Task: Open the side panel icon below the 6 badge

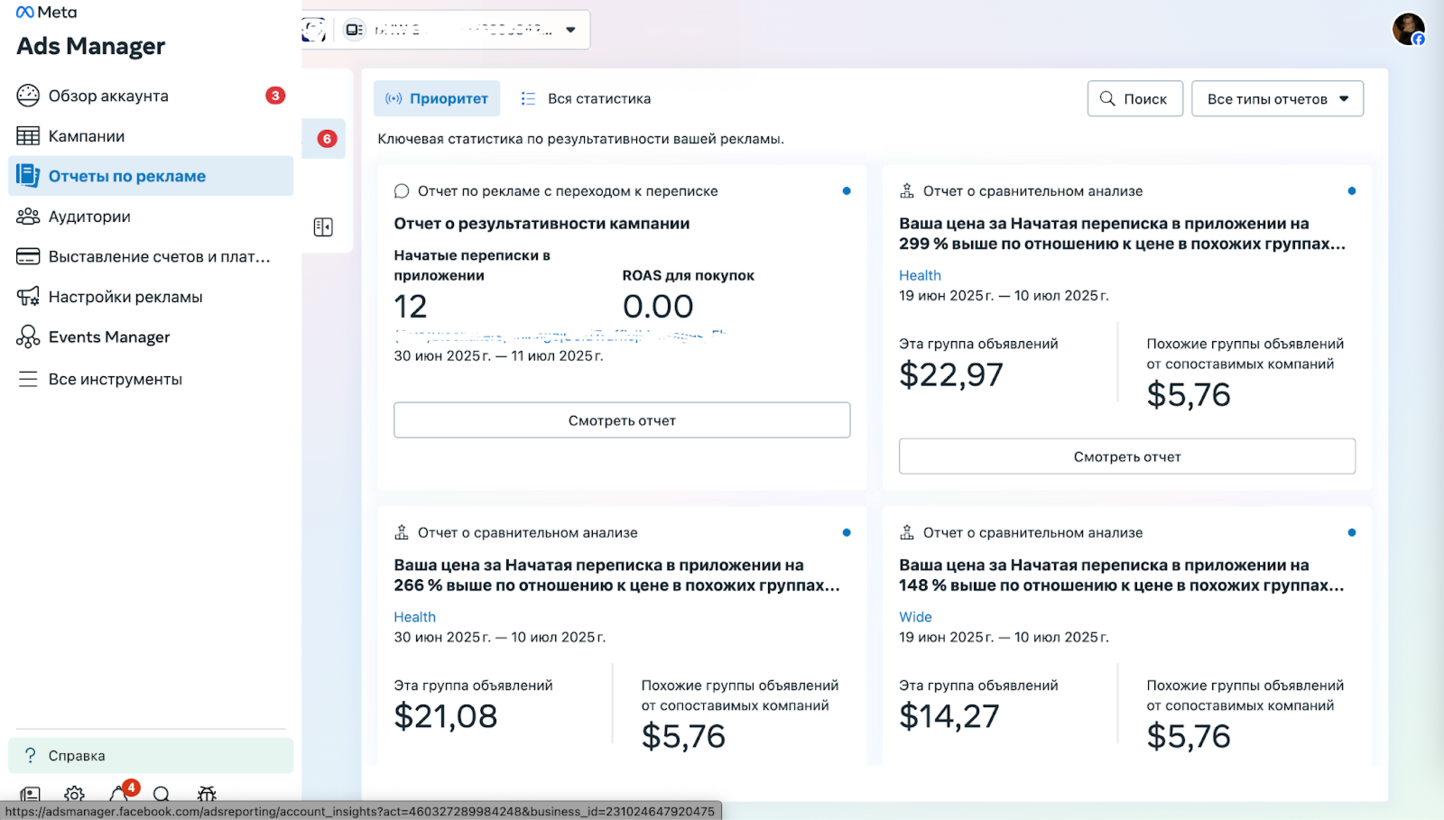Action: [x=323, y=227]
